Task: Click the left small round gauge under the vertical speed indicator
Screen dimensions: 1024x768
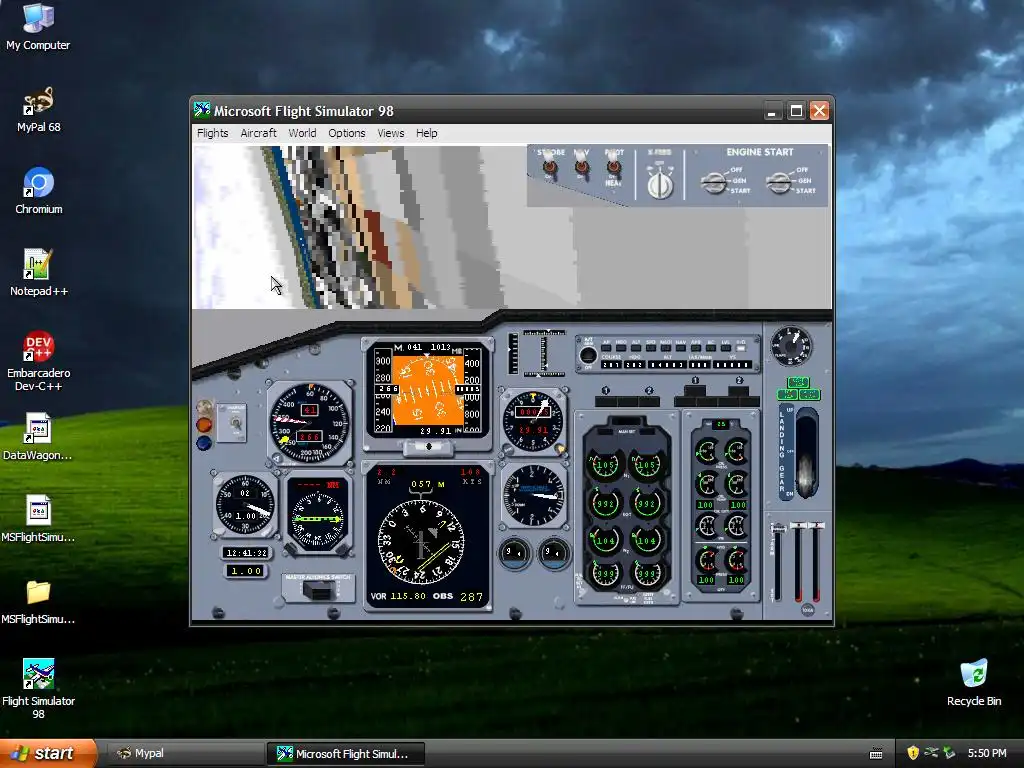Action: [x=515, y=553]
